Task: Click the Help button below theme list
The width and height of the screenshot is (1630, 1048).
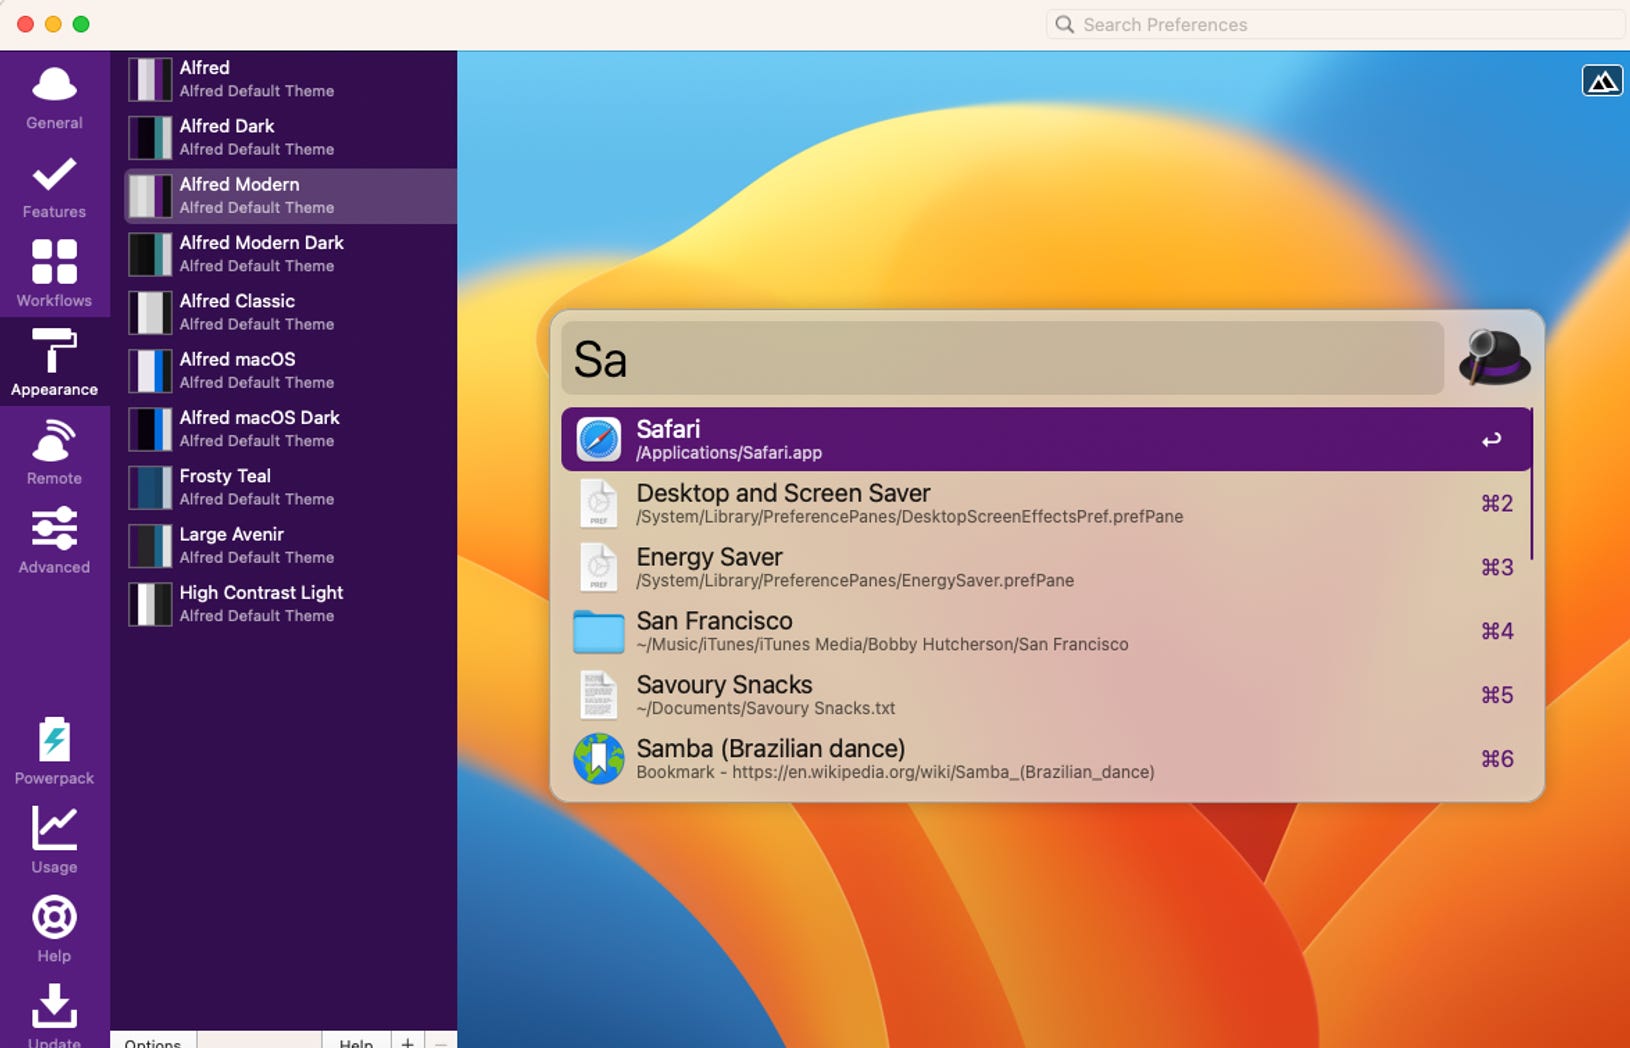Action: pyautogui.click(x=356, y=1040)
